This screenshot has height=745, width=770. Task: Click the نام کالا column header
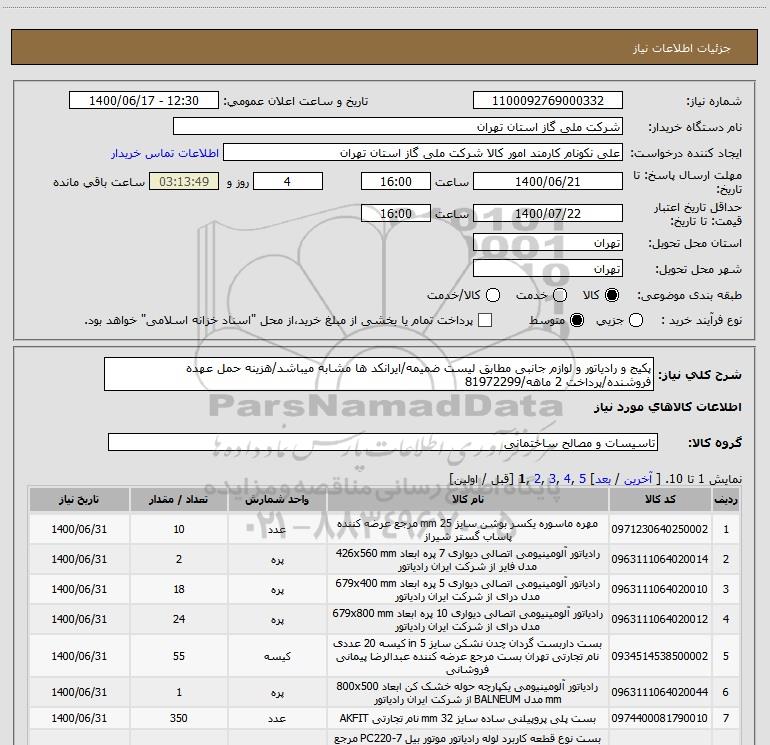[x=468, y=499]
